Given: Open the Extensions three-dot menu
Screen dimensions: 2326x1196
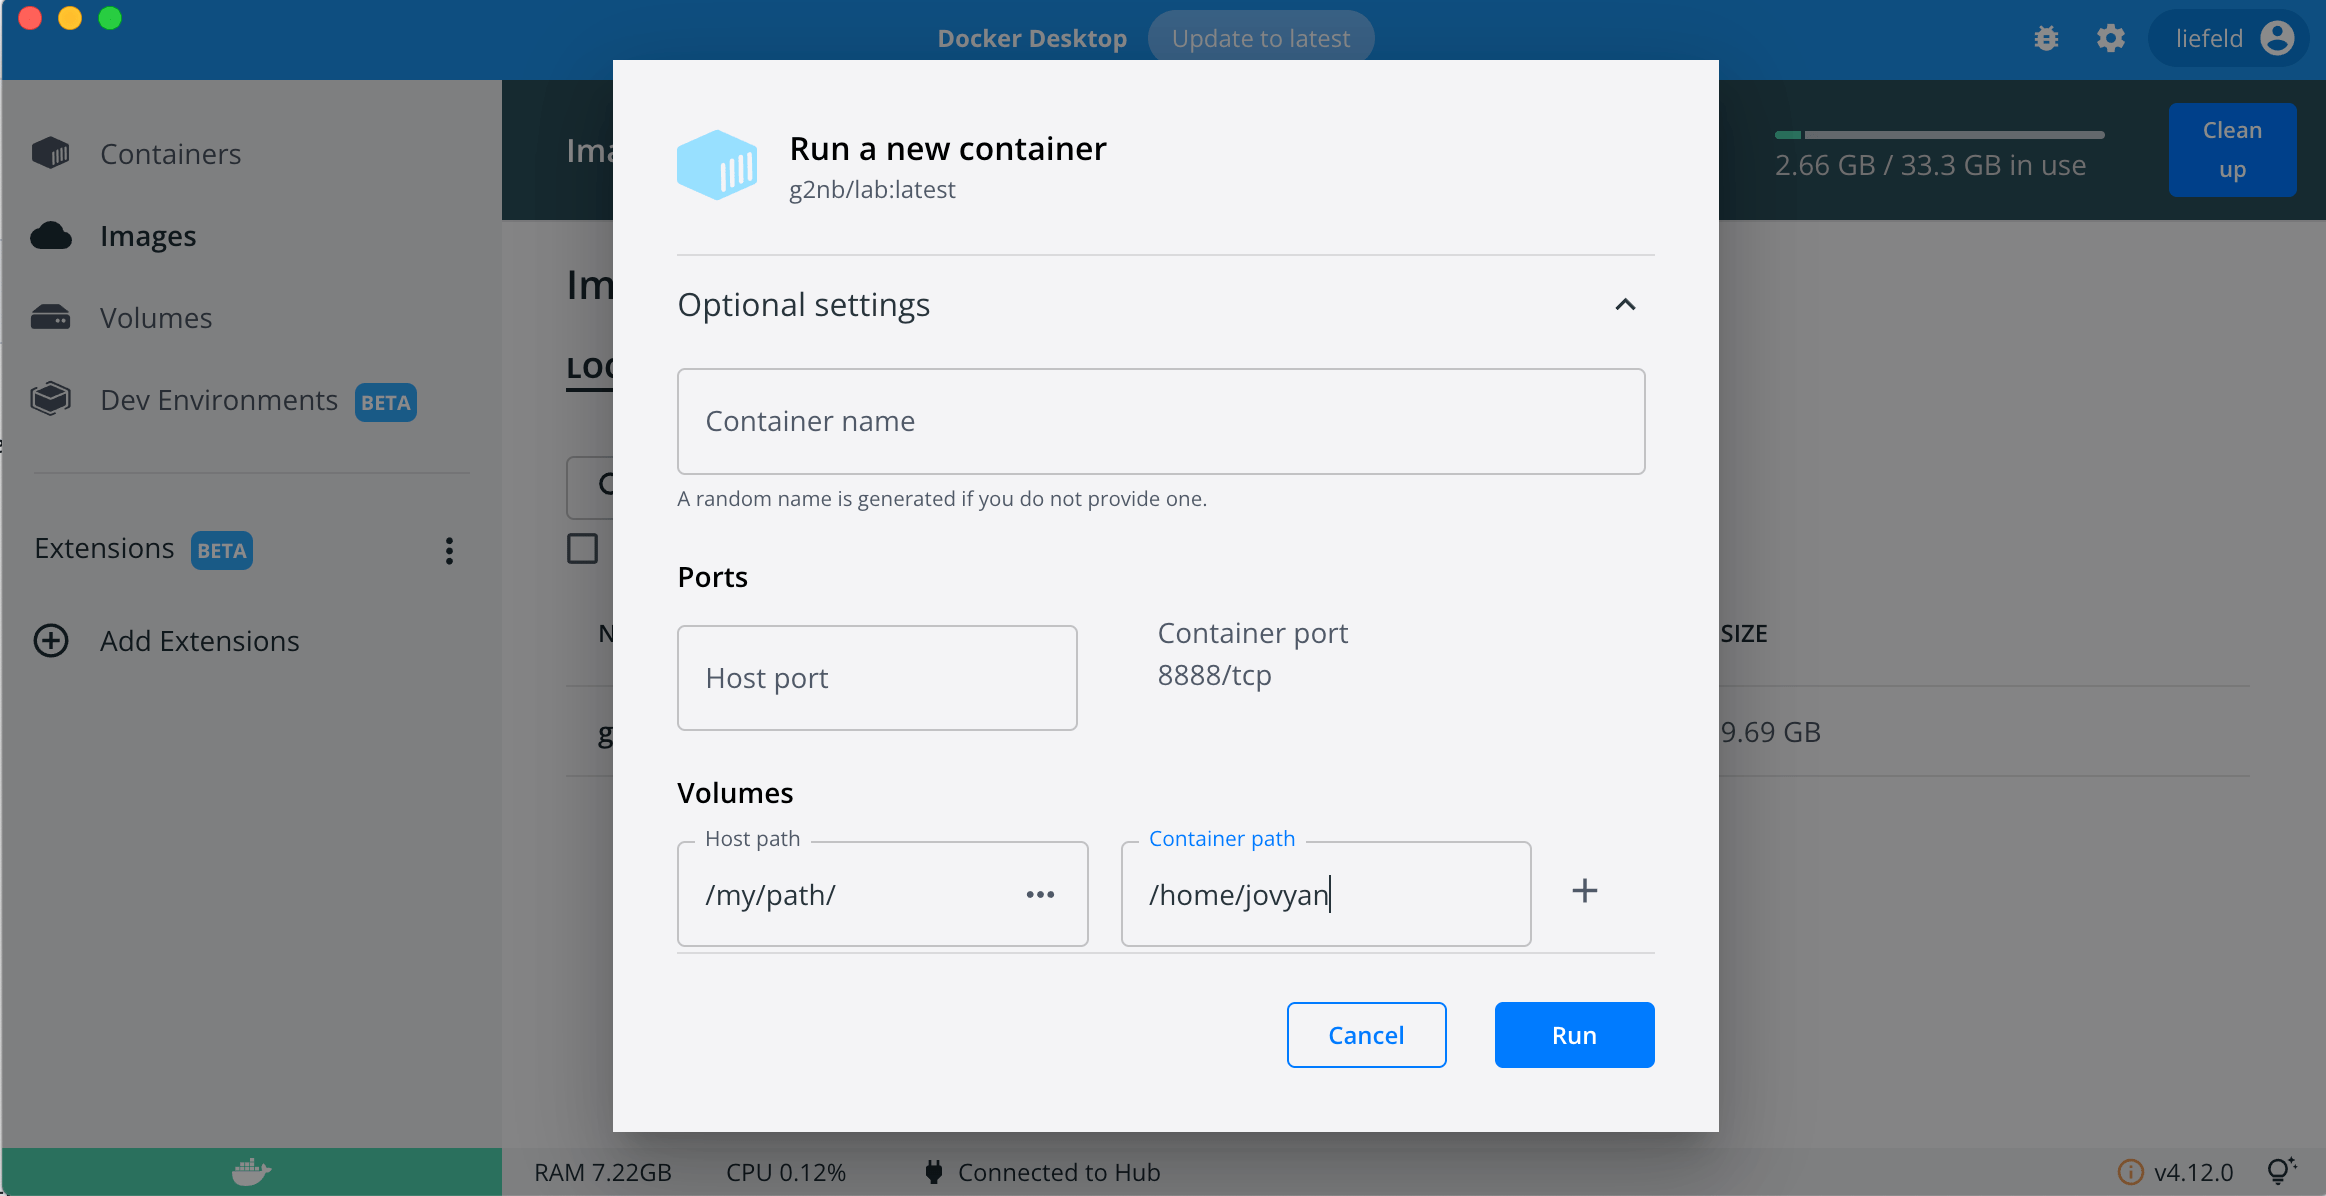Looking at the screenshot, I should click(449, 550).
